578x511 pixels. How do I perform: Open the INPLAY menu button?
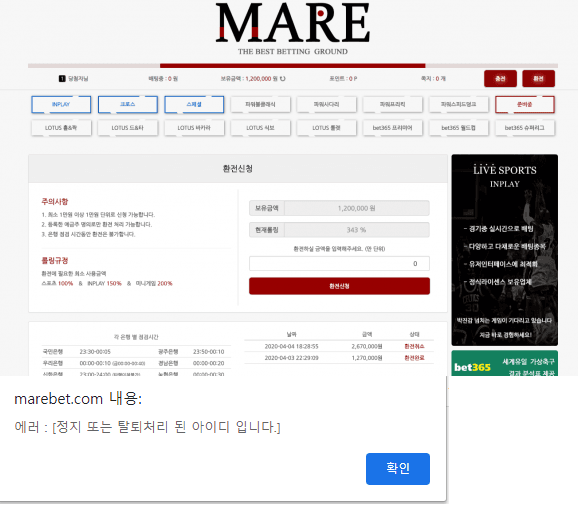pos(61,104)
